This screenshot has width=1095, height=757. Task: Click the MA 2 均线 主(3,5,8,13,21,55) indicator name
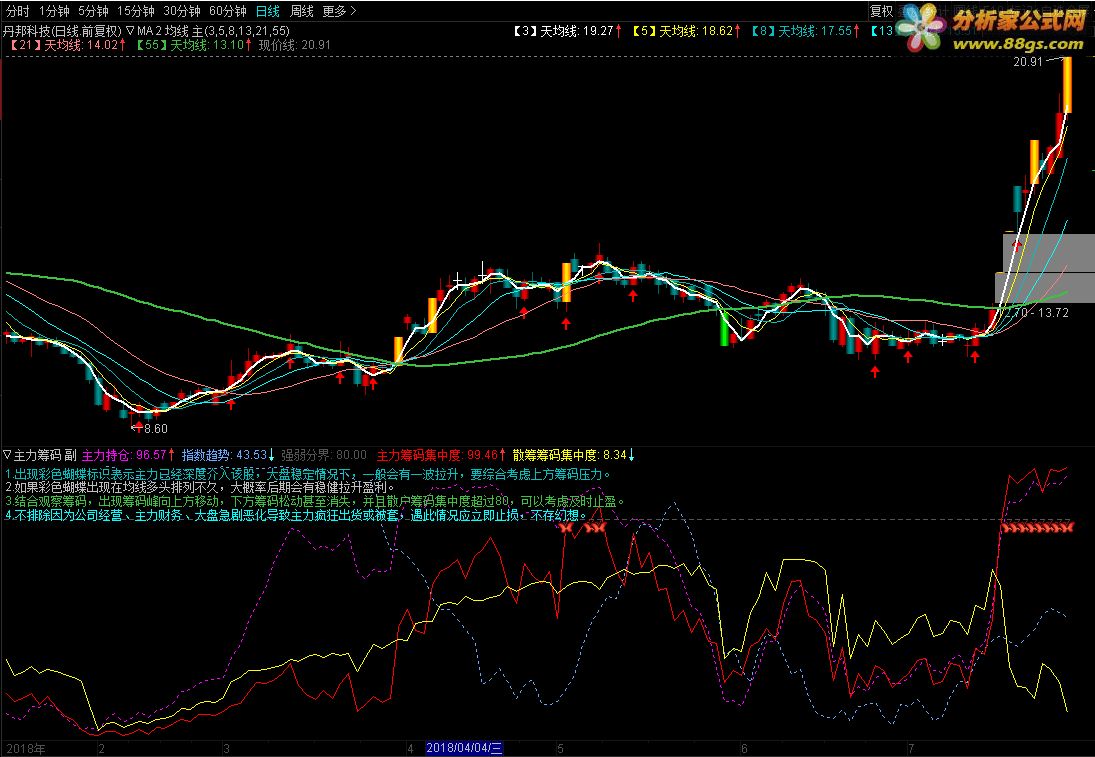213,31
